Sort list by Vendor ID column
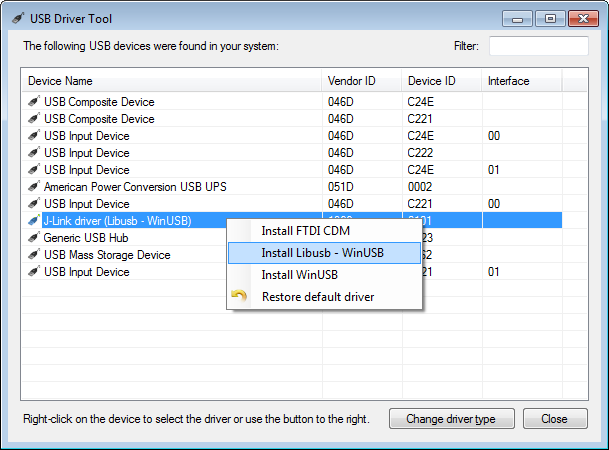The width and height of the screenshot is (609, 450). tap(361, 81)
